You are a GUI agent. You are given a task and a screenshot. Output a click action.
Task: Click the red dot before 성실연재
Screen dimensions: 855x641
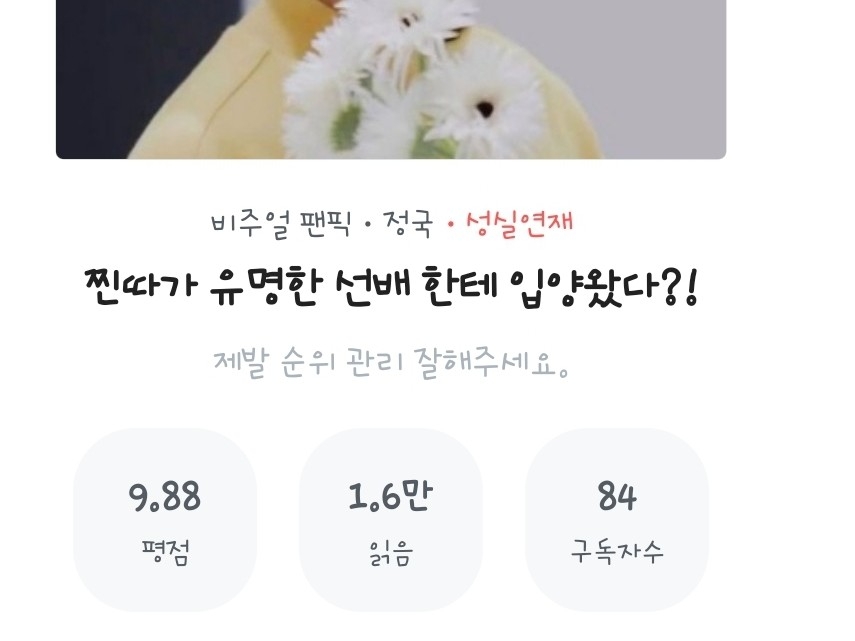coord(450,225)
